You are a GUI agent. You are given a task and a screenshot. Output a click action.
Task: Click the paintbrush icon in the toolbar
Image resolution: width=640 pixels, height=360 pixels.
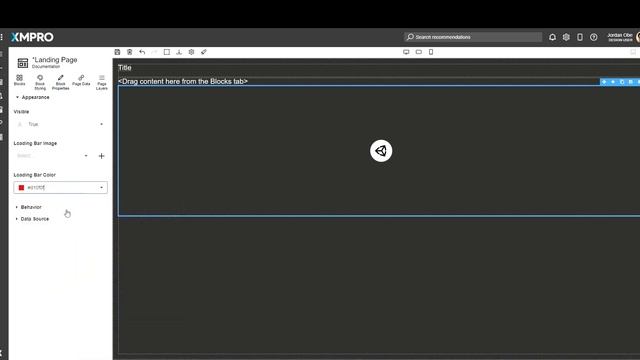pyautogui.click(x=204, y=52)
